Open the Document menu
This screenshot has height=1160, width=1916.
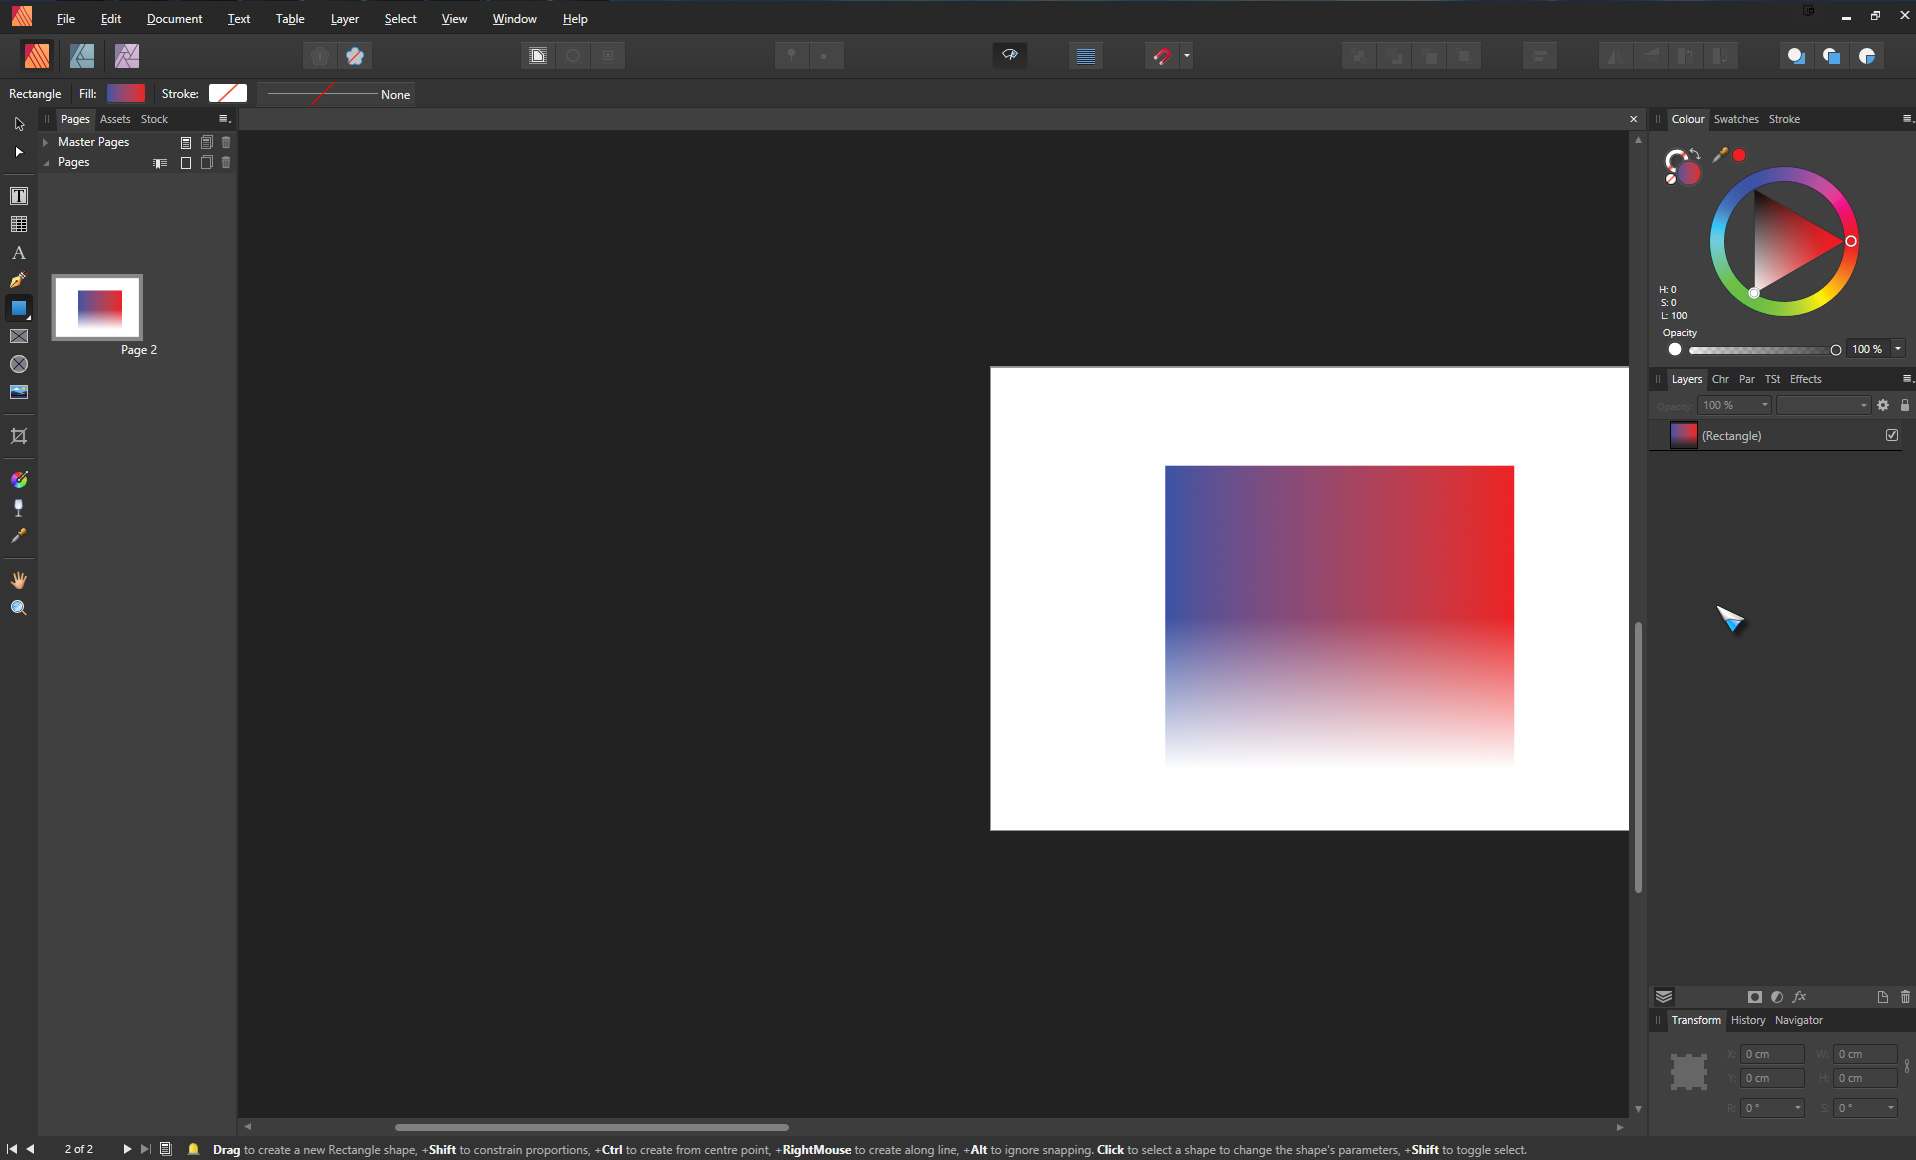click(174, 18)
